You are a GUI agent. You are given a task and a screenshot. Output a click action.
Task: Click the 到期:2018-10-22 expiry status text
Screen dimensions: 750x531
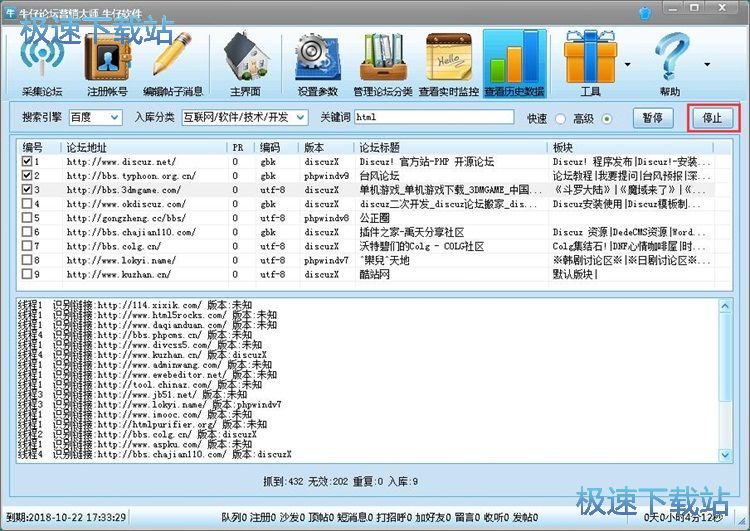coord(66,517)
